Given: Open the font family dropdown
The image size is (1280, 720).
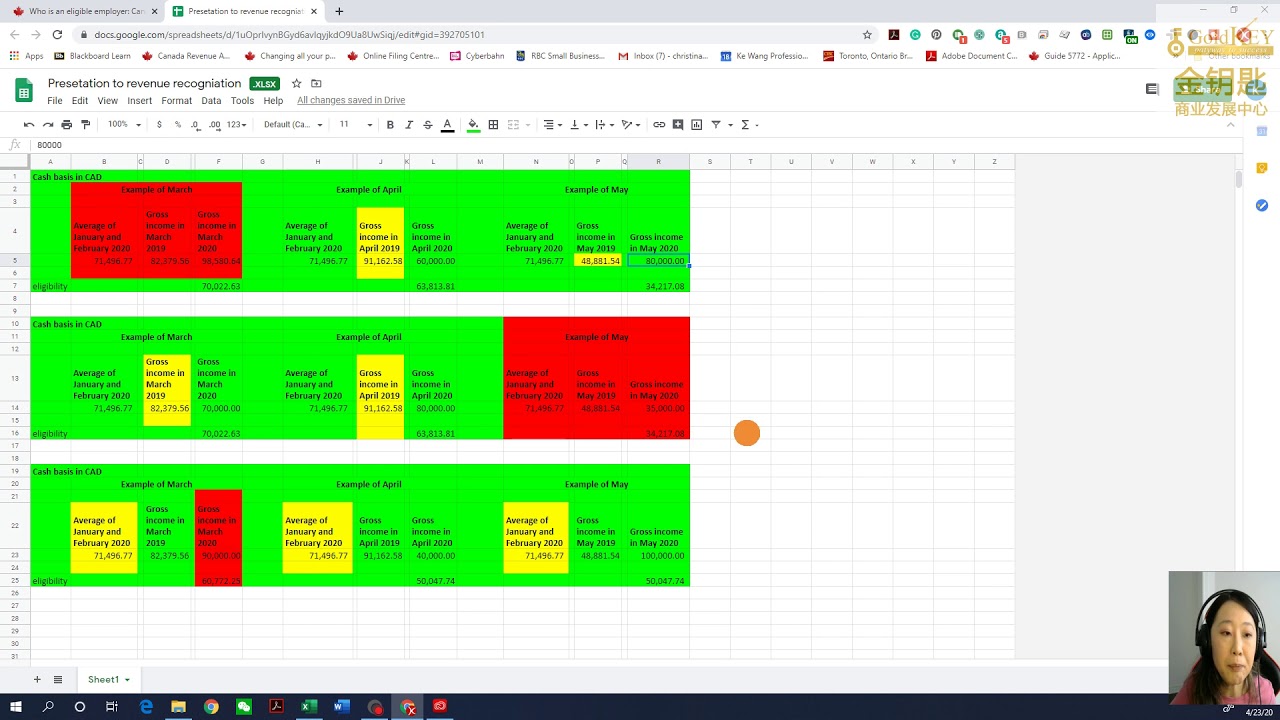Looking at the screenshot, I should (293, 125).
